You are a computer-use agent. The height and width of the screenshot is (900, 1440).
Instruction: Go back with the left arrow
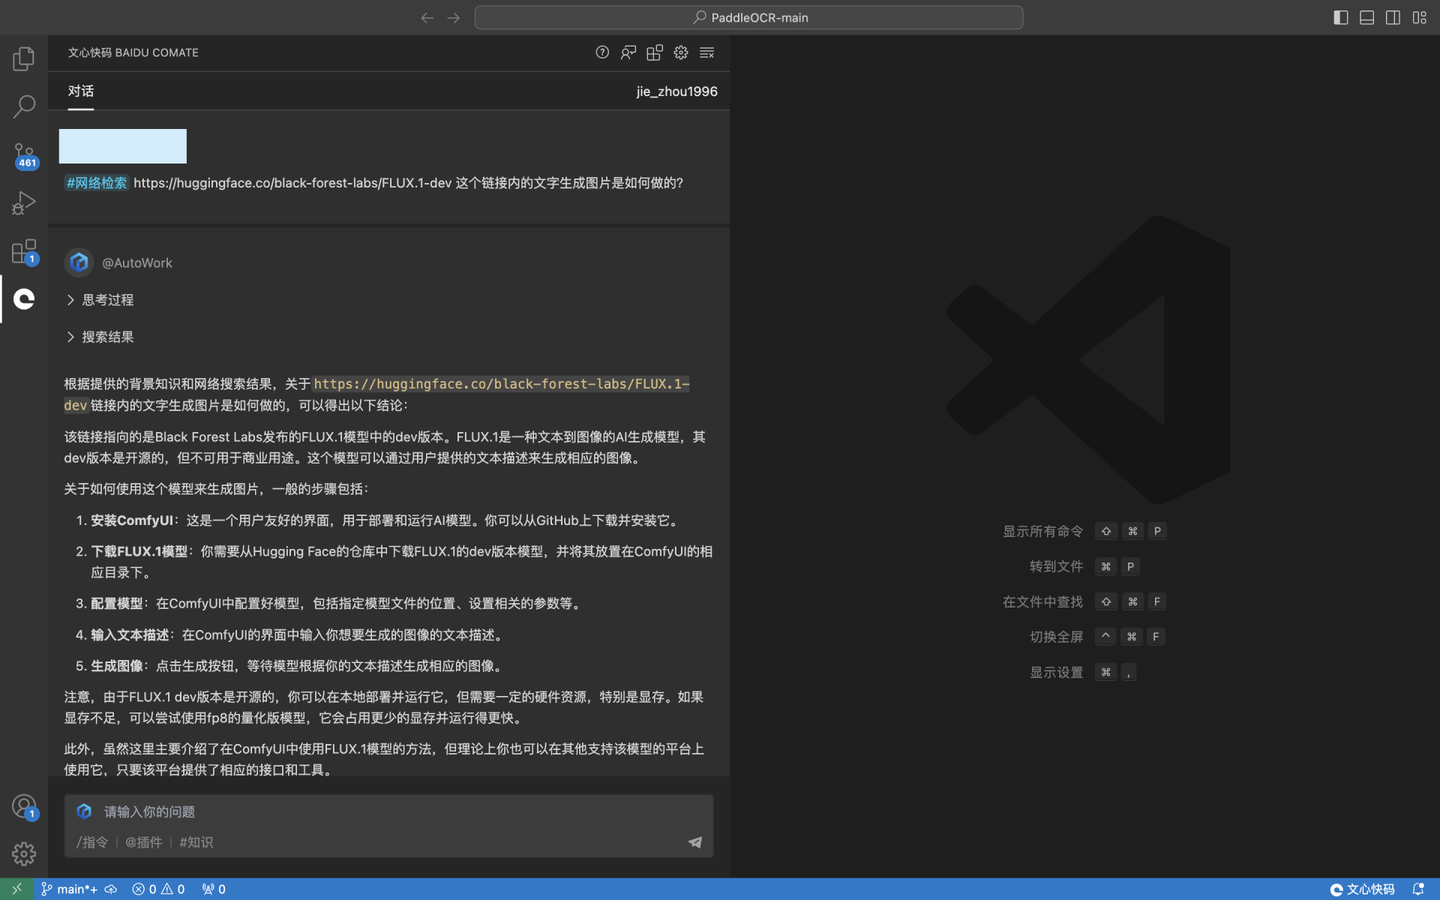coord(427,17)
